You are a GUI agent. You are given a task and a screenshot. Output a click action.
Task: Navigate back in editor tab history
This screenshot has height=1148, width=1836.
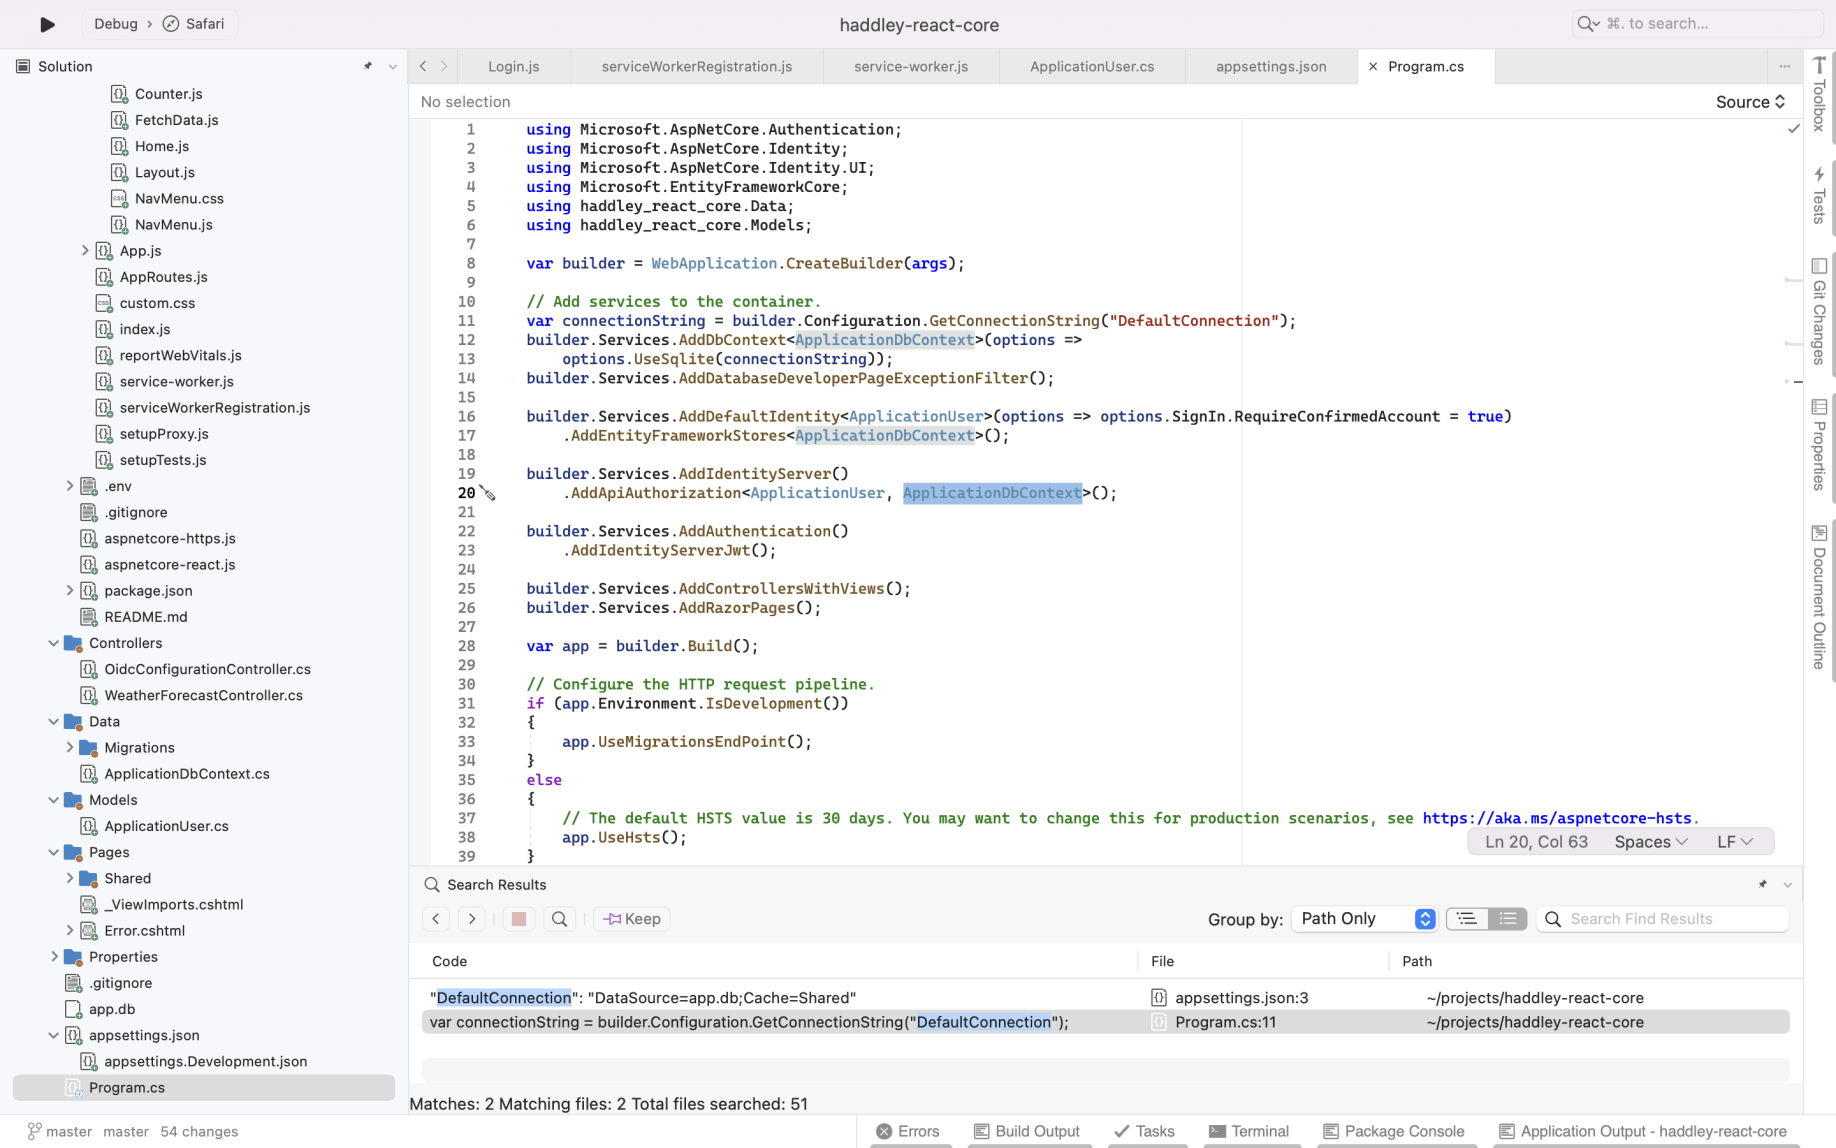(423, 66)
